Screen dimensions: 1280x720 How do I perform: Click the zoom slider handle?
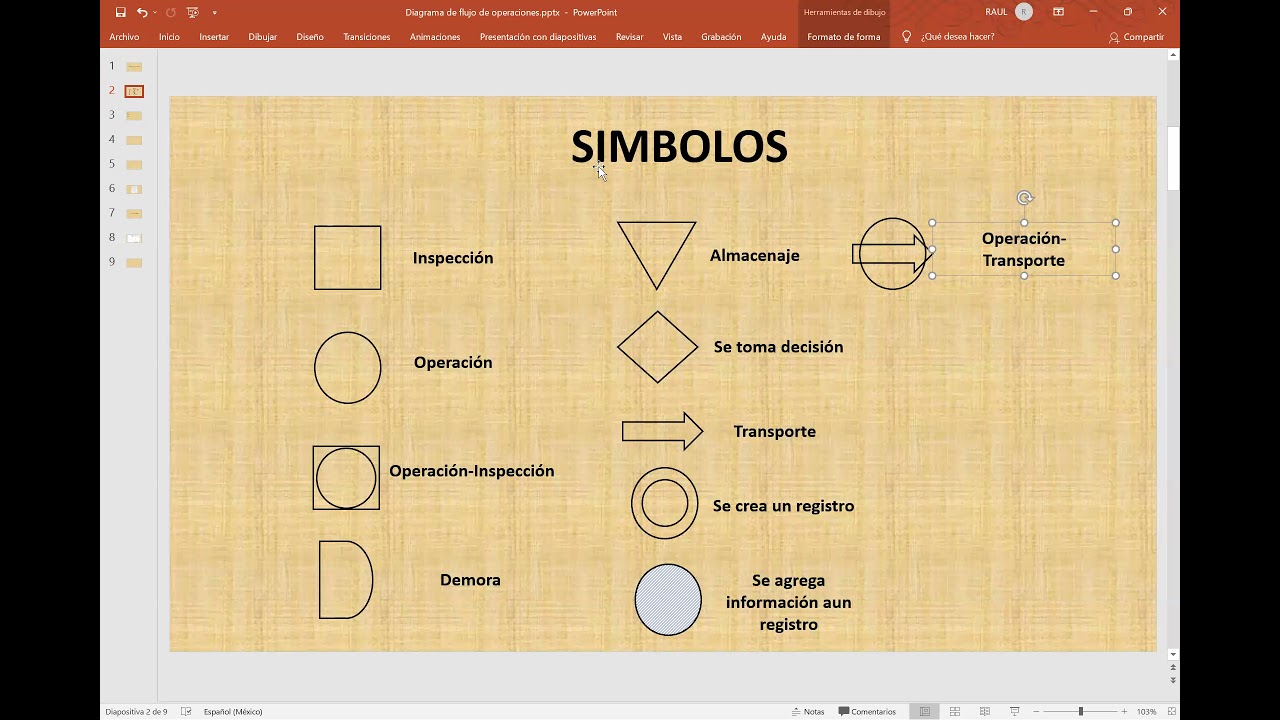pos(1080,712)
